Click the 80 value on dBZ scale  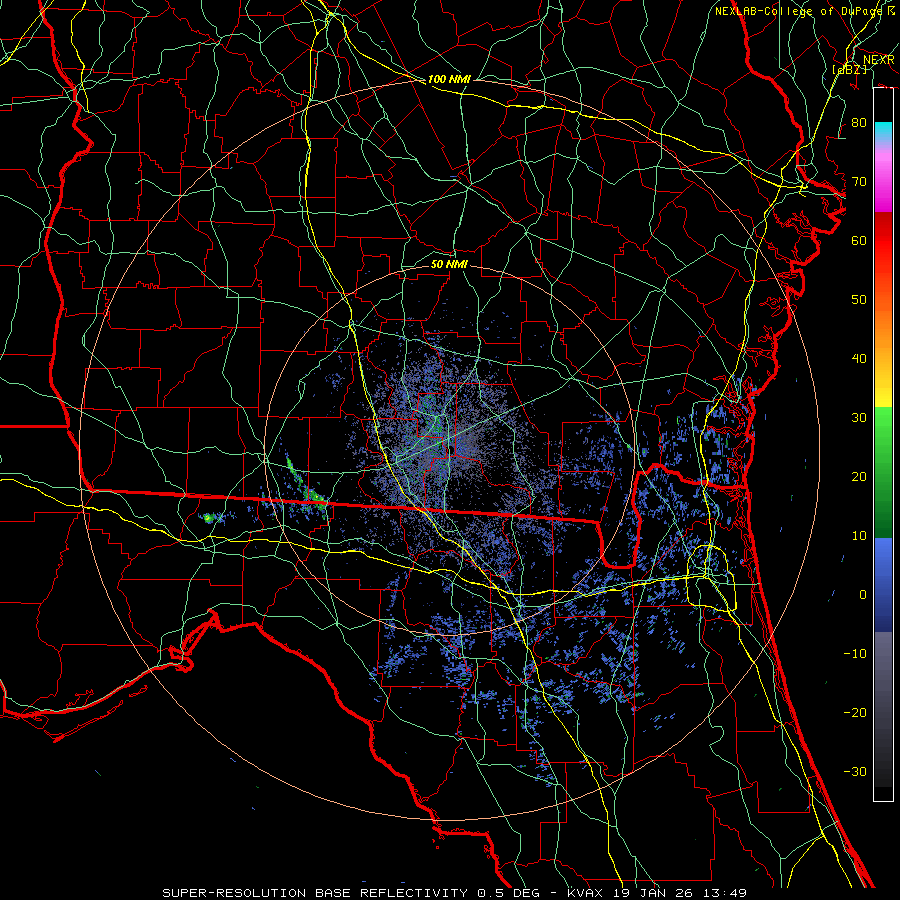[x=859, y=123]
